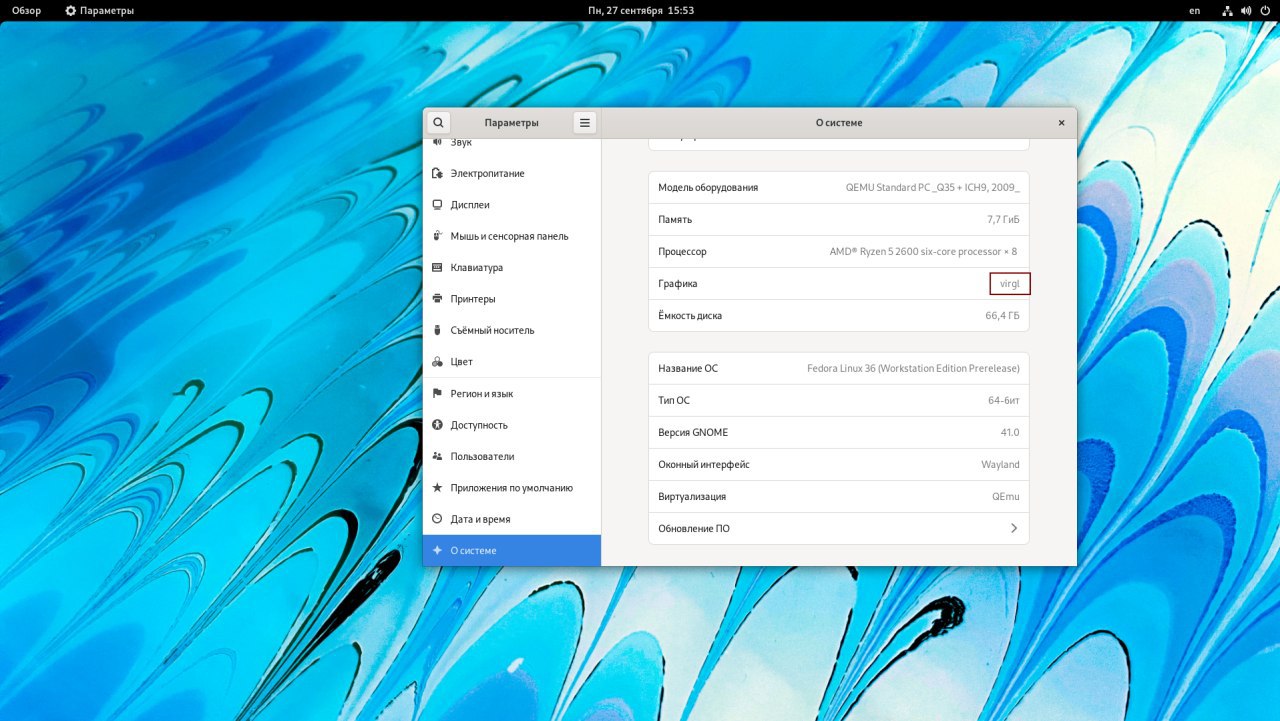Image resolution: width=1280 pixels, height=721 pixels.
Task: Click the Параметры title in sidebar header
Action: [511, 123]
